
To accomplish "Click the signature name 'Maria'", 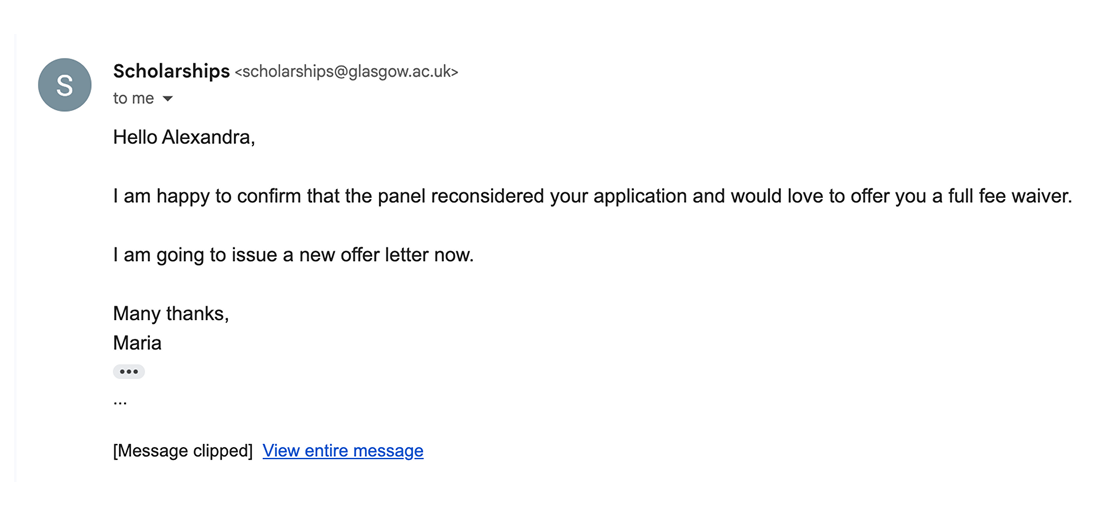I will pyautogui.click(x=137, y=343).
